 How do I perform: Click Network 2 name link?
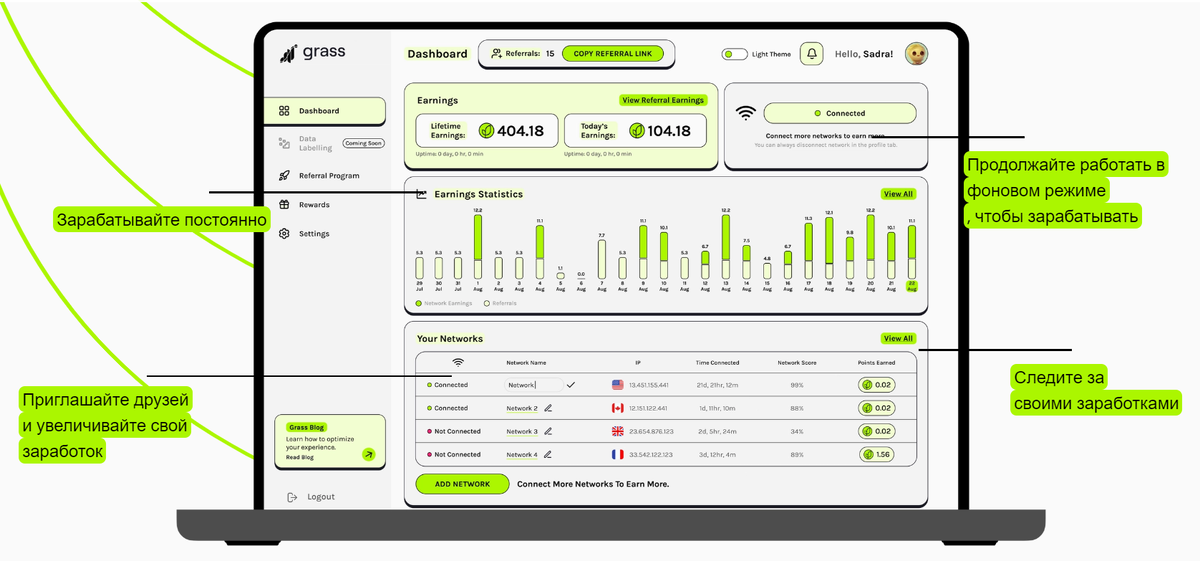[x=521, y=408]
